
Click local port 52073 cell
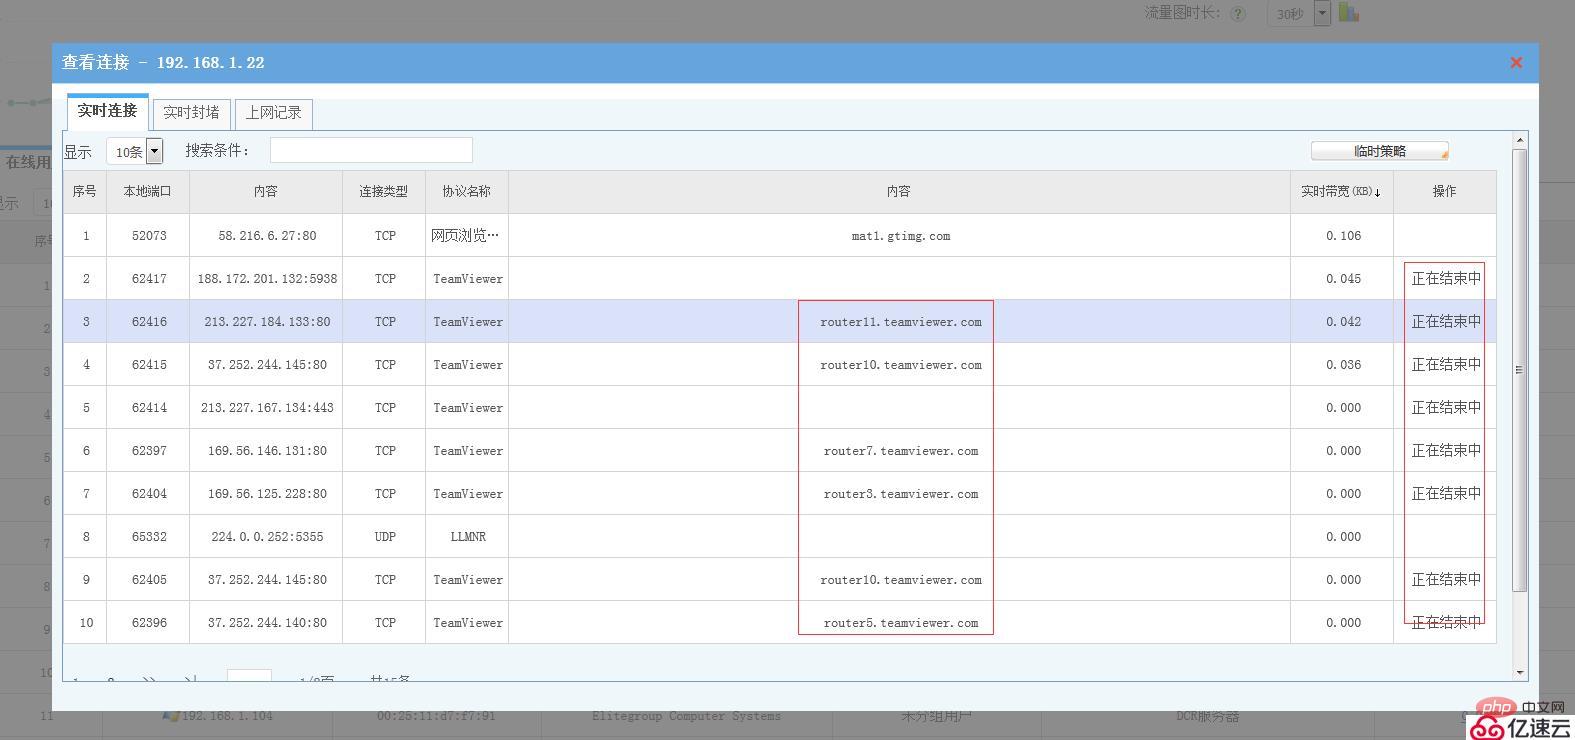149,236
